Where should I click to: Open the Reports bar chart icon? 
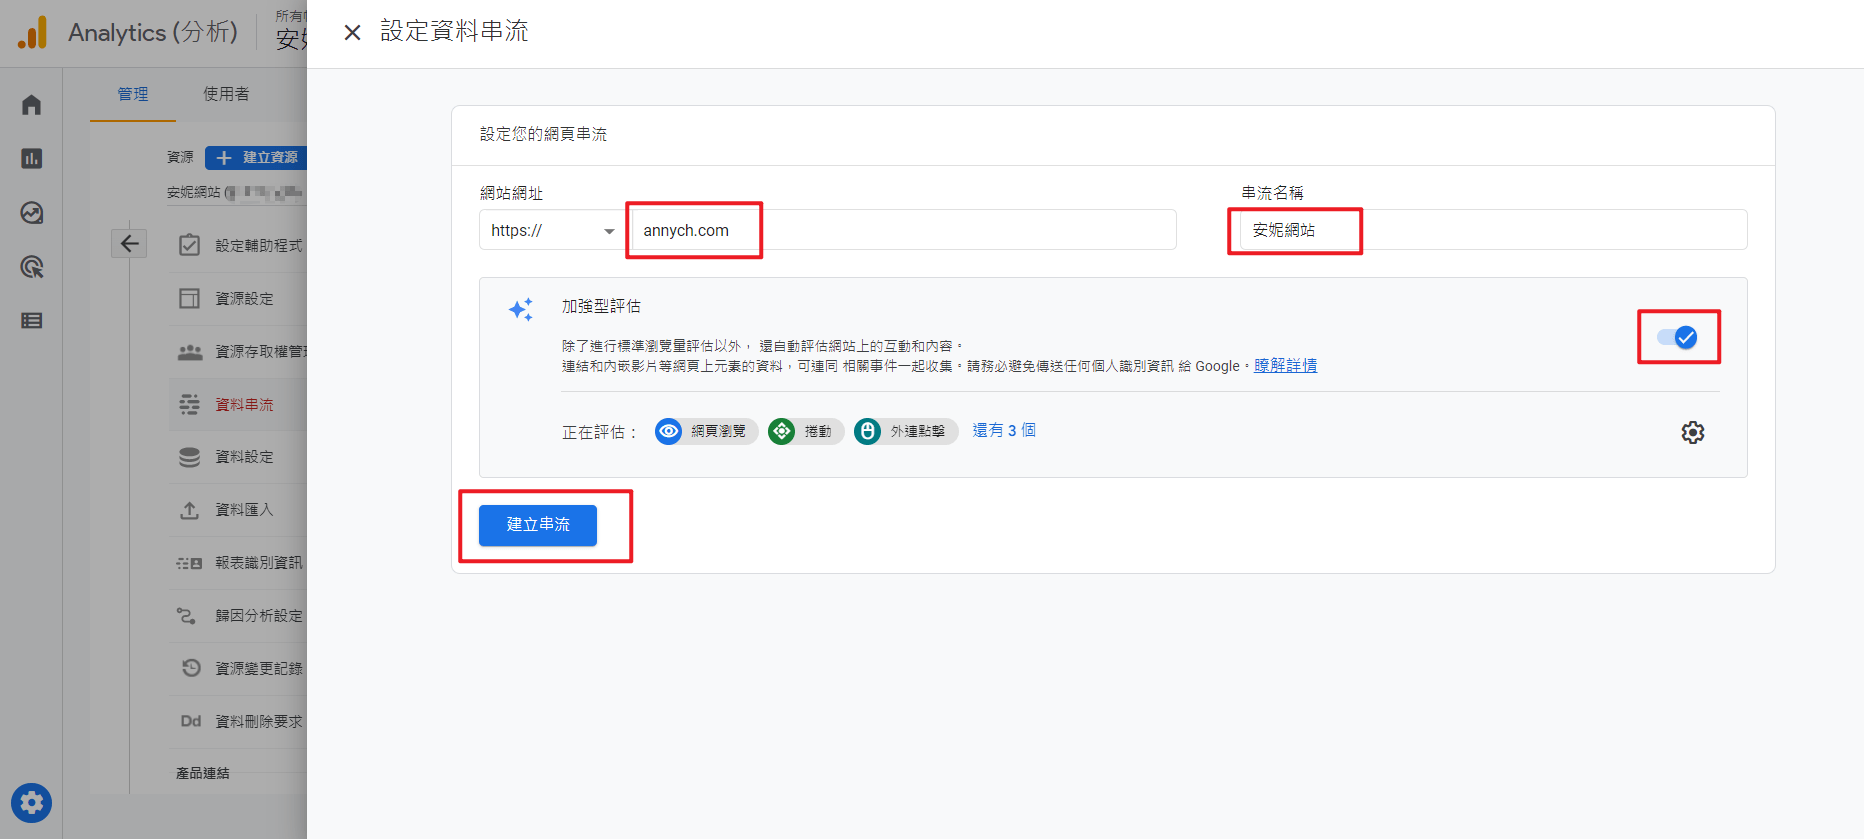click(x=32, y=158)
